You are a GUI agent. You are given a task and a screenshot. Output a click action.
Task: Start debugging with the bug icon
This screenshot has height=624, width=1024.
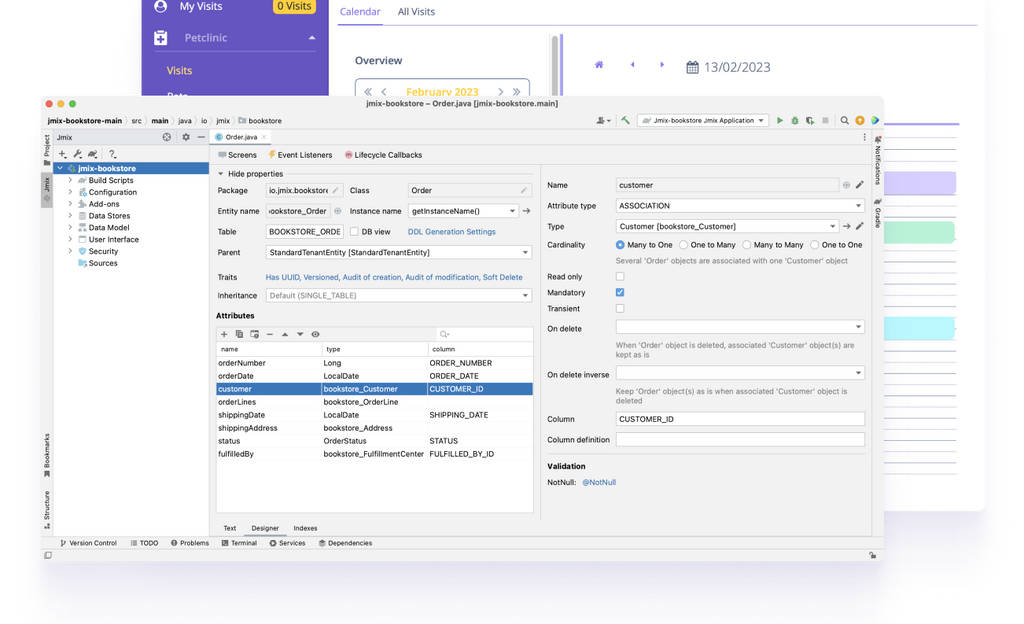point(794,120)
